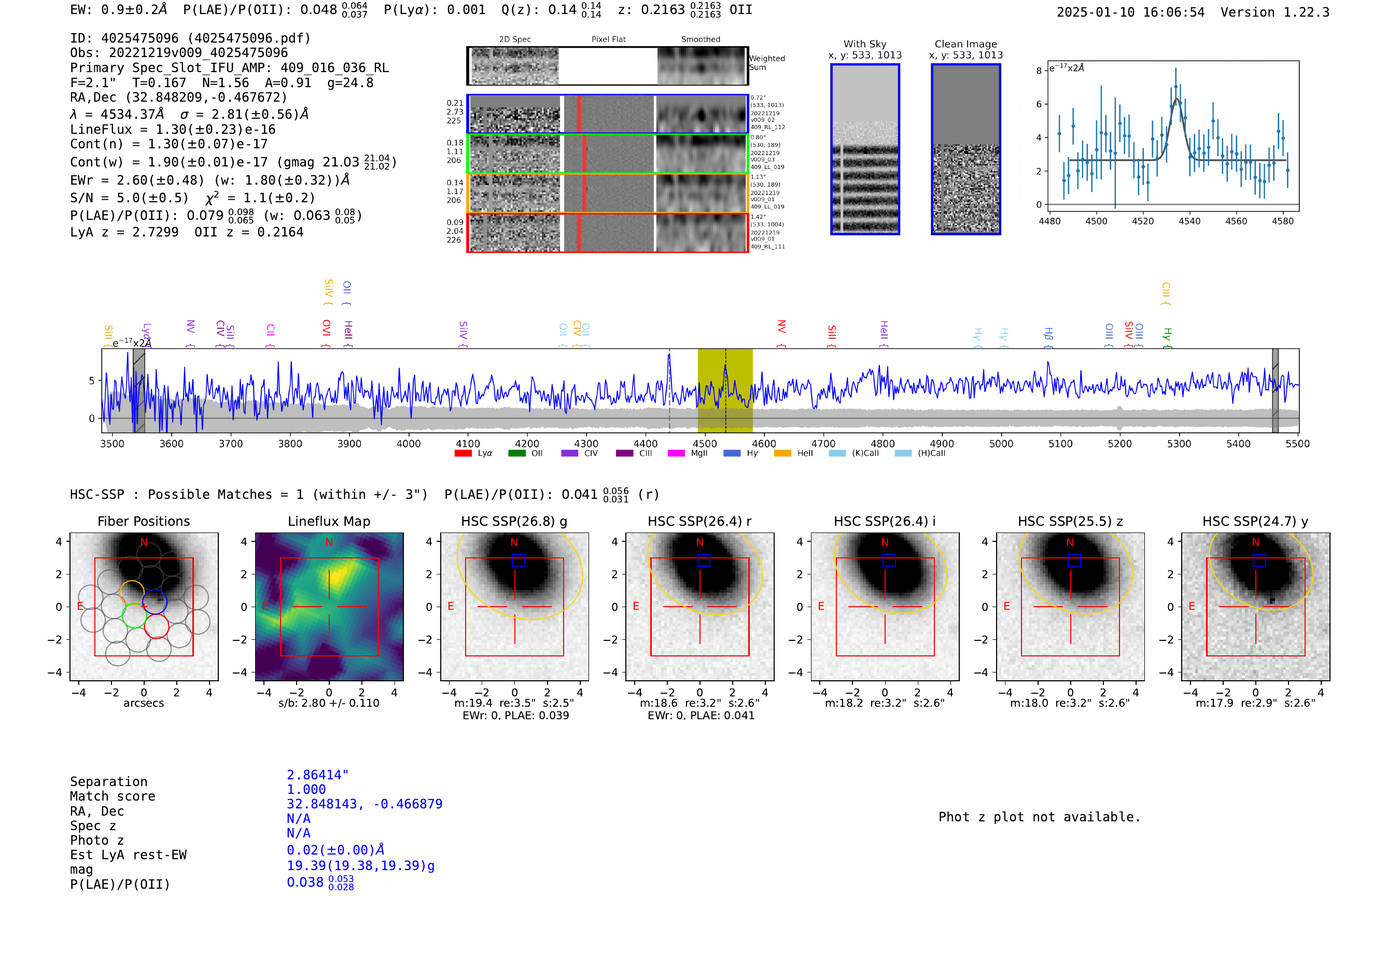Open the Fiber Positions thumbnail
Viewport: 1400px width, 953px height.
coord(144,606)
